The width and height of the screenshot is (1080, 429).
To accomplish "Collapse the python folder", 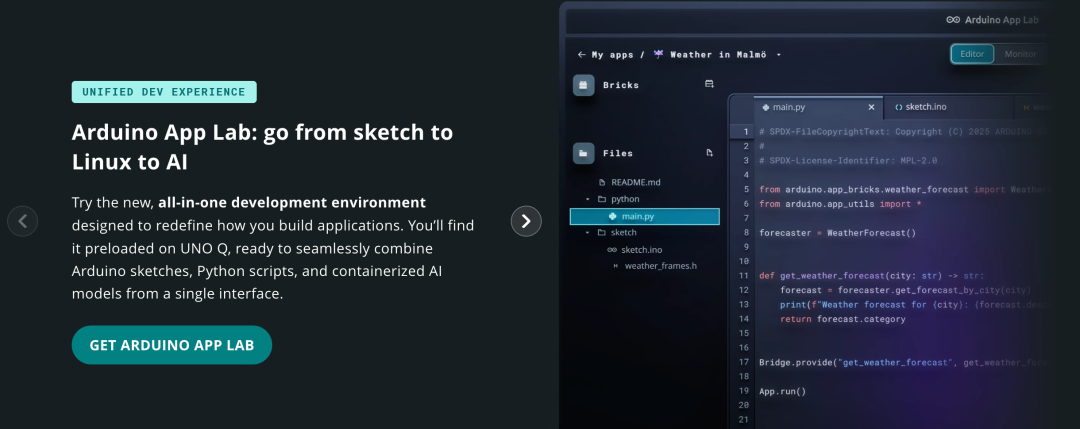I will pyautogui.click(x=588, y=199).
